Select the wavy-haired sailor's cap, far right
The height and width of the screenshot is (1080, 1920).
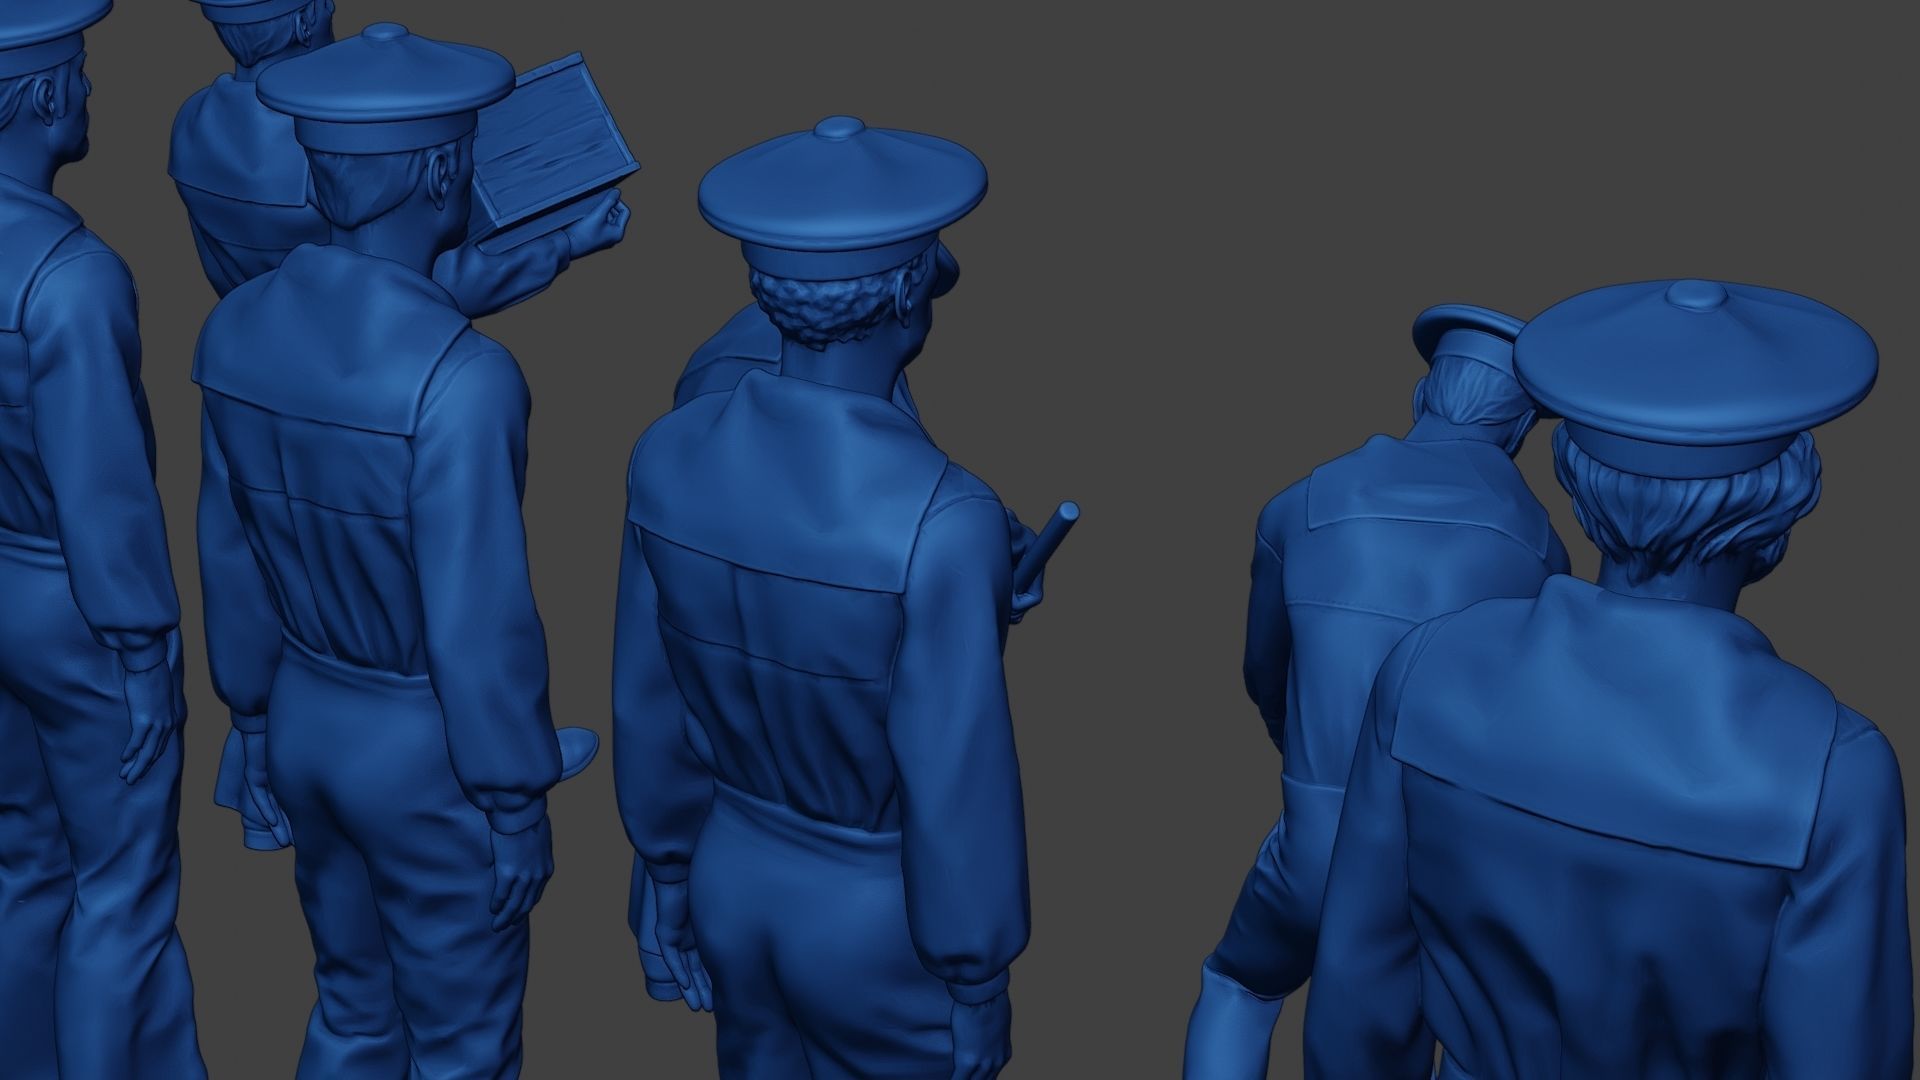pyautogui.click(x=1695, y=376)
